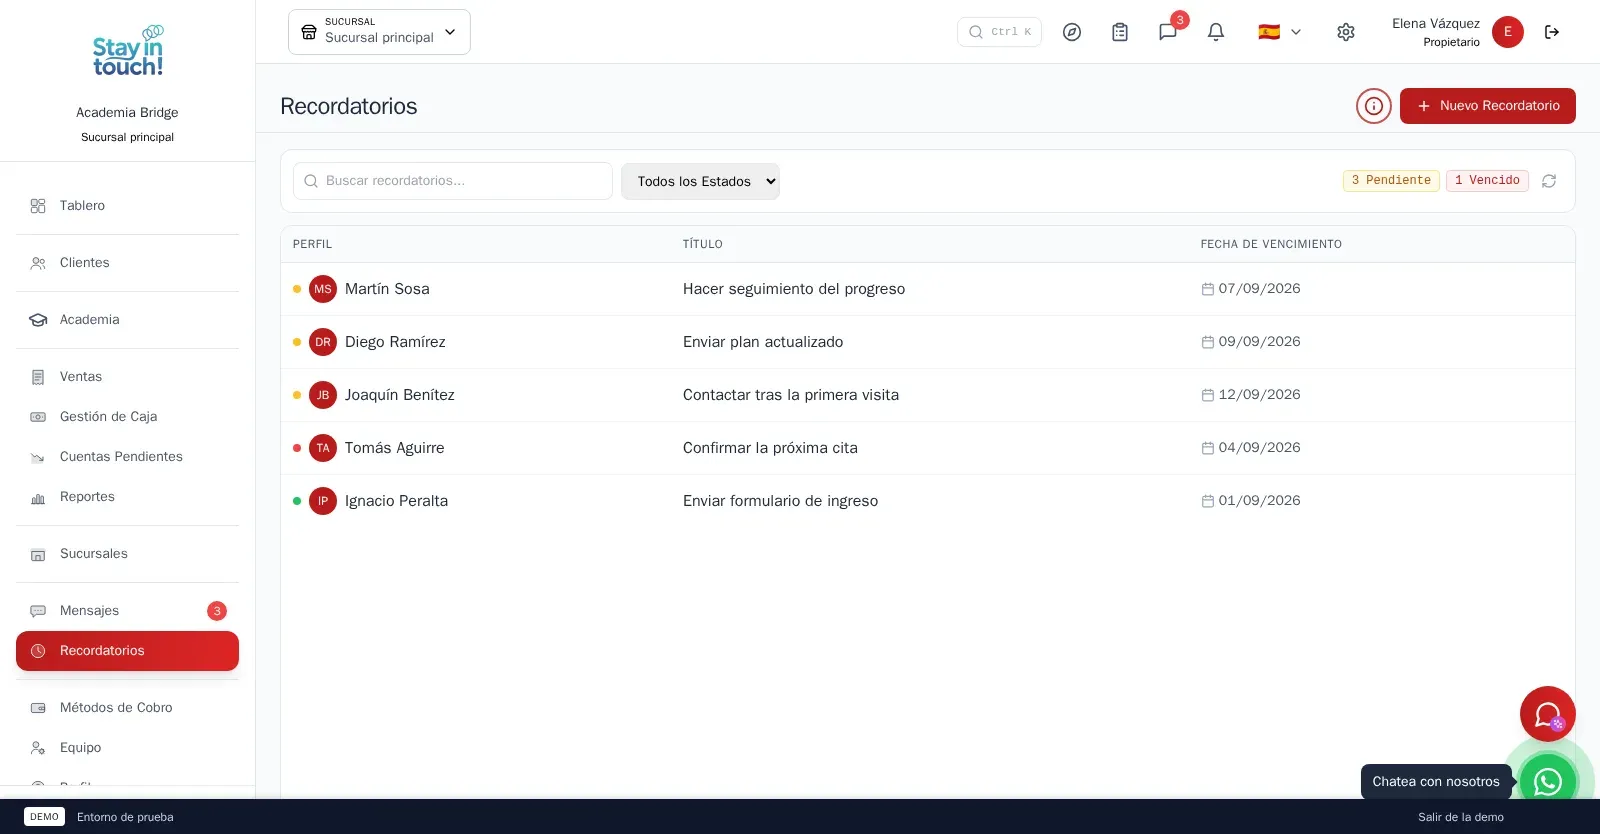
Task: Open Cuentas Pendientes in sidebar
Action: tap(128, 457)
